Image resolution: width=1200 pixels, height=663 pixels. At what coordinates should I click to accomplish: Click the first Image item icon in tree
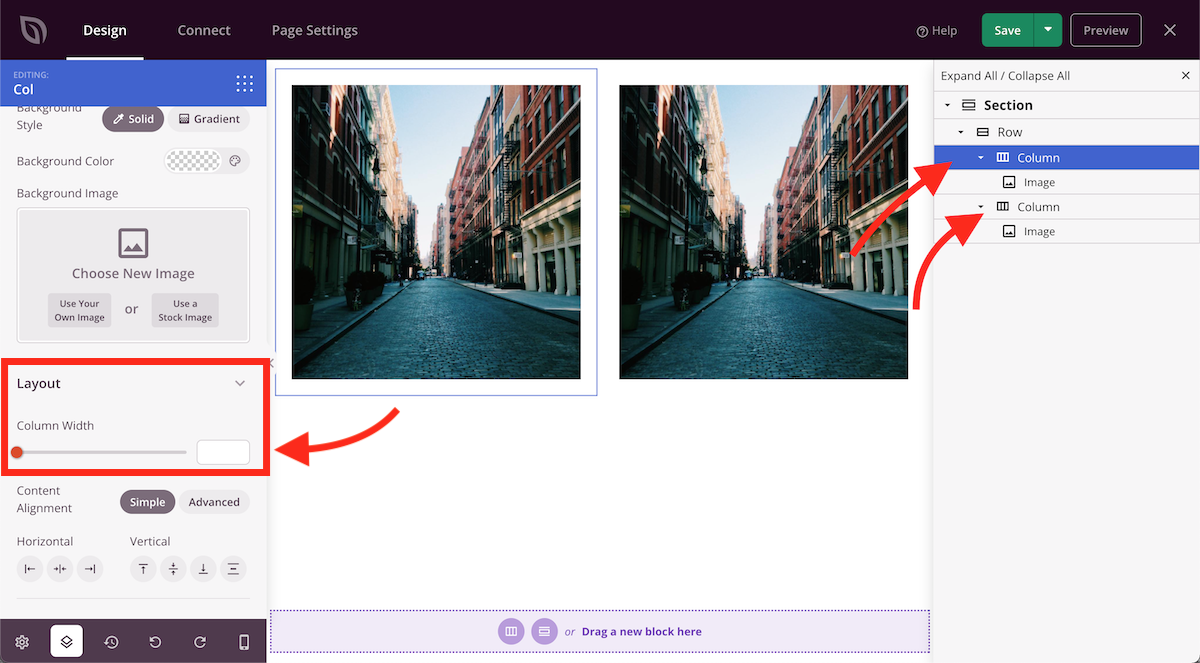(1009, 182)
